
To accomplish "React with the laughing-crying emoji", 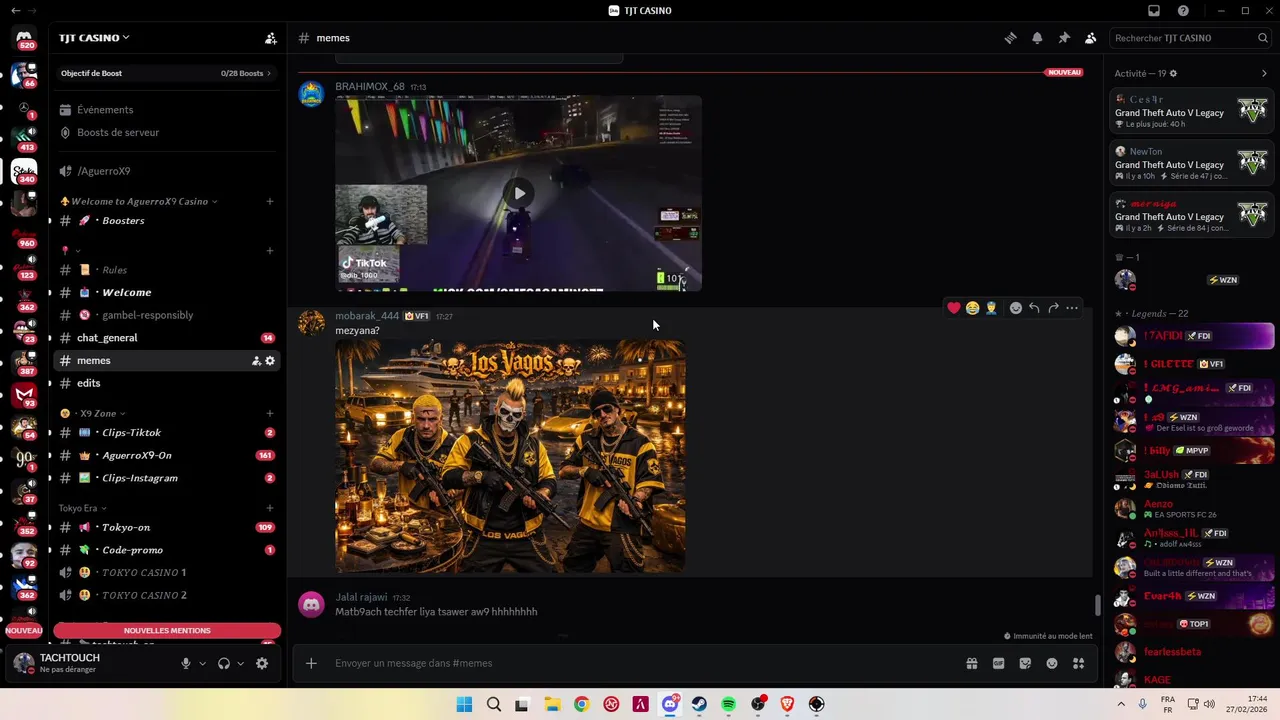I will 972,308.
